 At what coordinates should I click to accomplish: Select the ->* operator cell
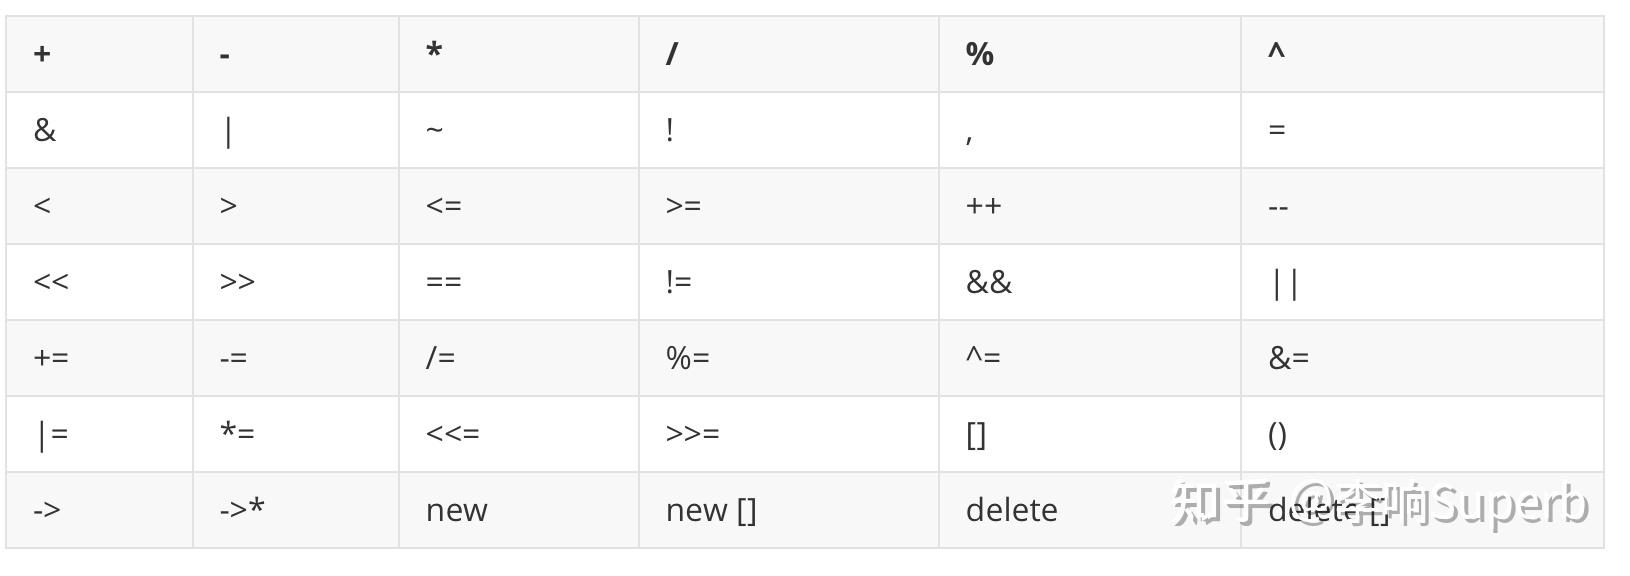click(x=296, y=510)
